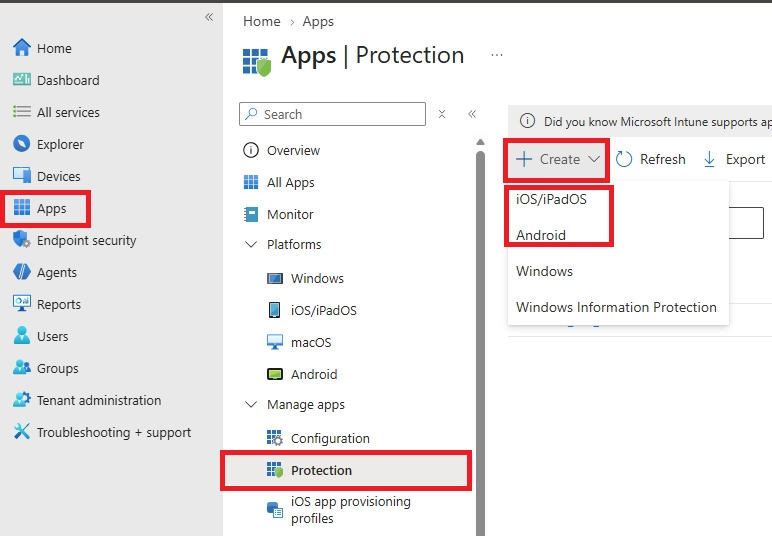
Task: Click the Refresh circular arrow icon
Action: 624,159
